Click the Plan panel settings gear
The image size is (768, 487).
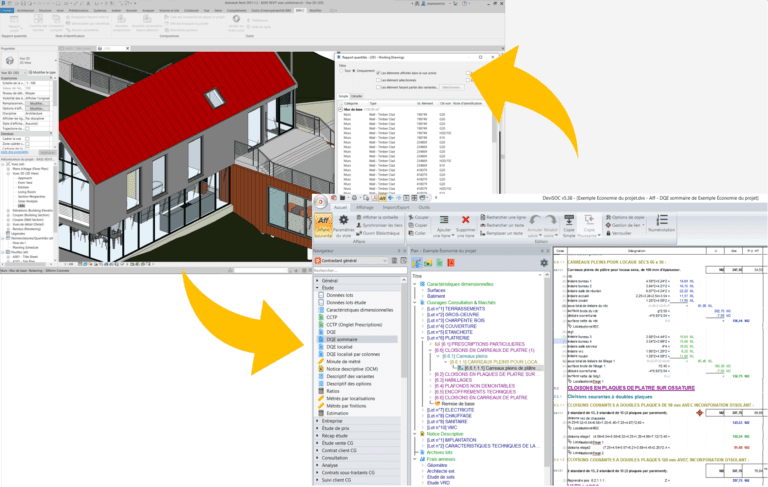544,263
